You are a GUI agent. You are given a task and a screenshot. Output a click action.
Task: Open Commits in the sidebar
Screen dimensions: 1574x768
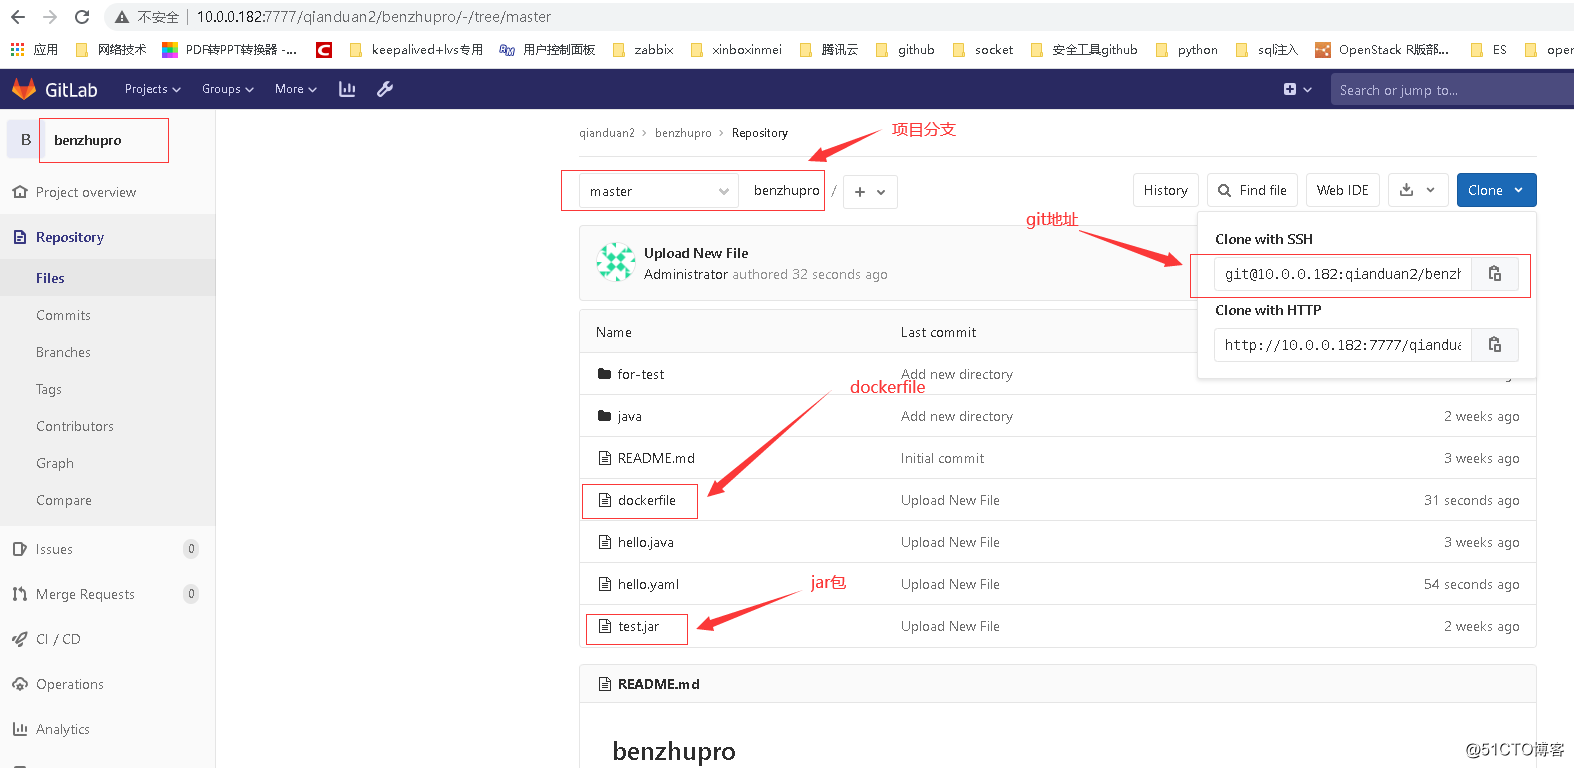pyautogui.click(x=63, y=315)
